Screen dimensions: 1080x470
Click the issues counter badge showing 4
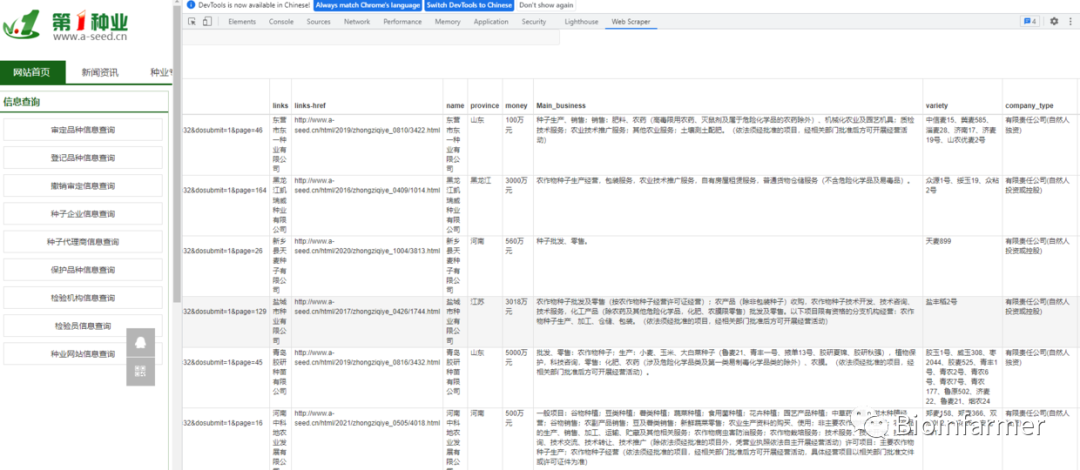point(1028,21)
